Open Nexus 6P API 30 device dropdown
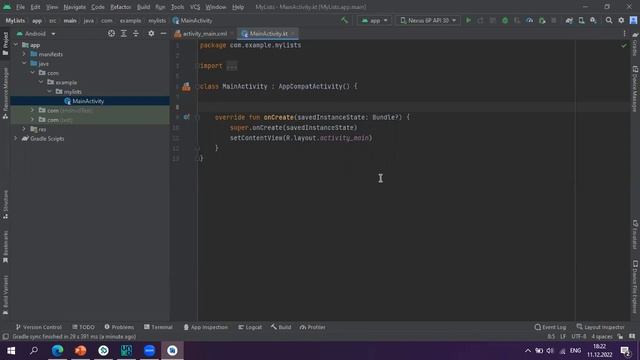 click(427, 20)
